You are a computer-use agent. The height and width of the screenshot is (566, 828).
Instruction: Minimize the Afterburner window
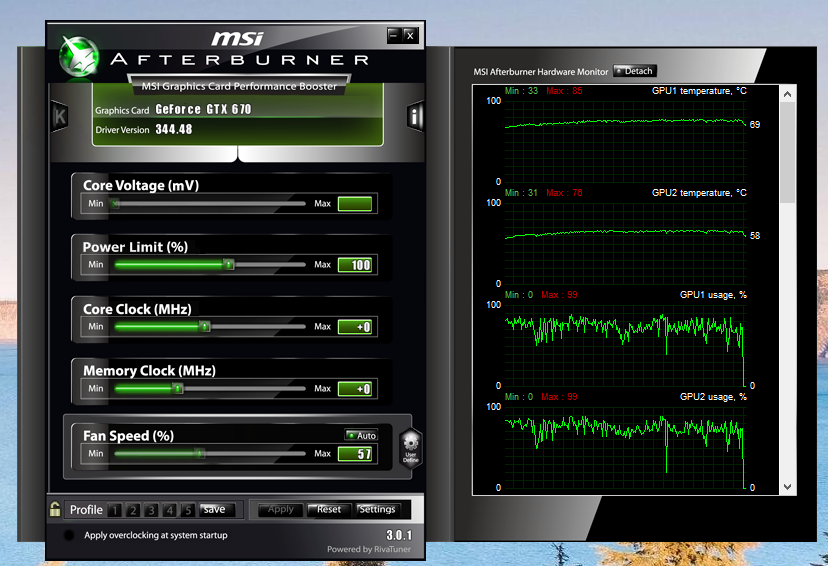(393, 35)
